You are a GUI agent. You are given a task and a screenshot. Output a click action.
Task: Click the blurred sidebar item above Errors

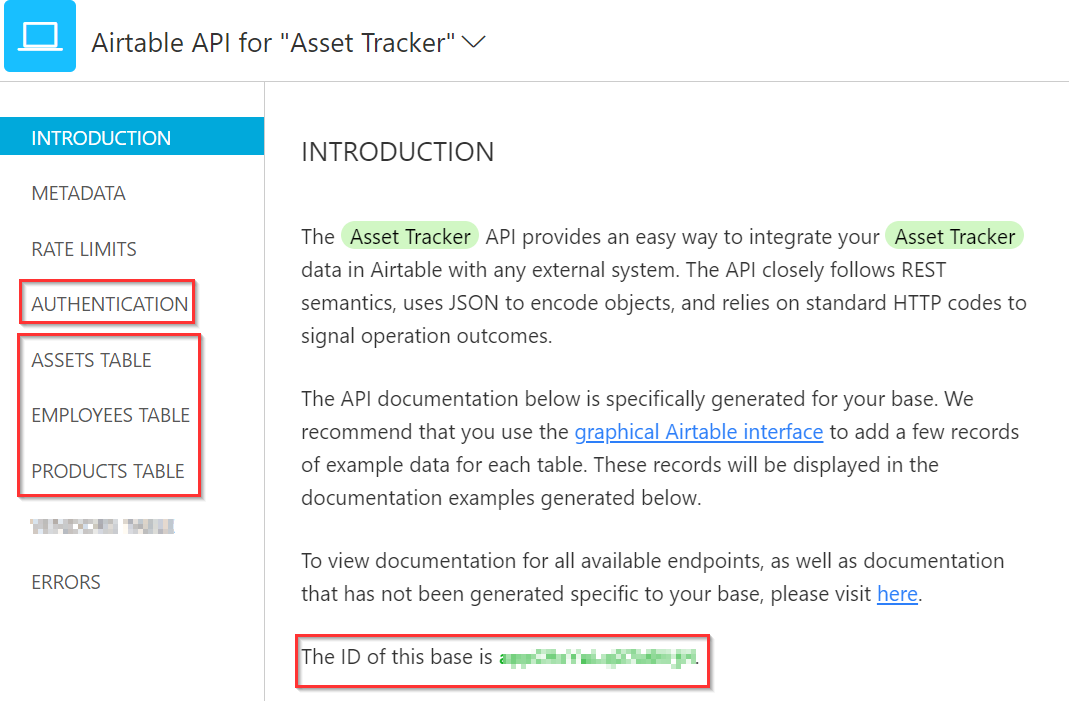pos(102,526)
